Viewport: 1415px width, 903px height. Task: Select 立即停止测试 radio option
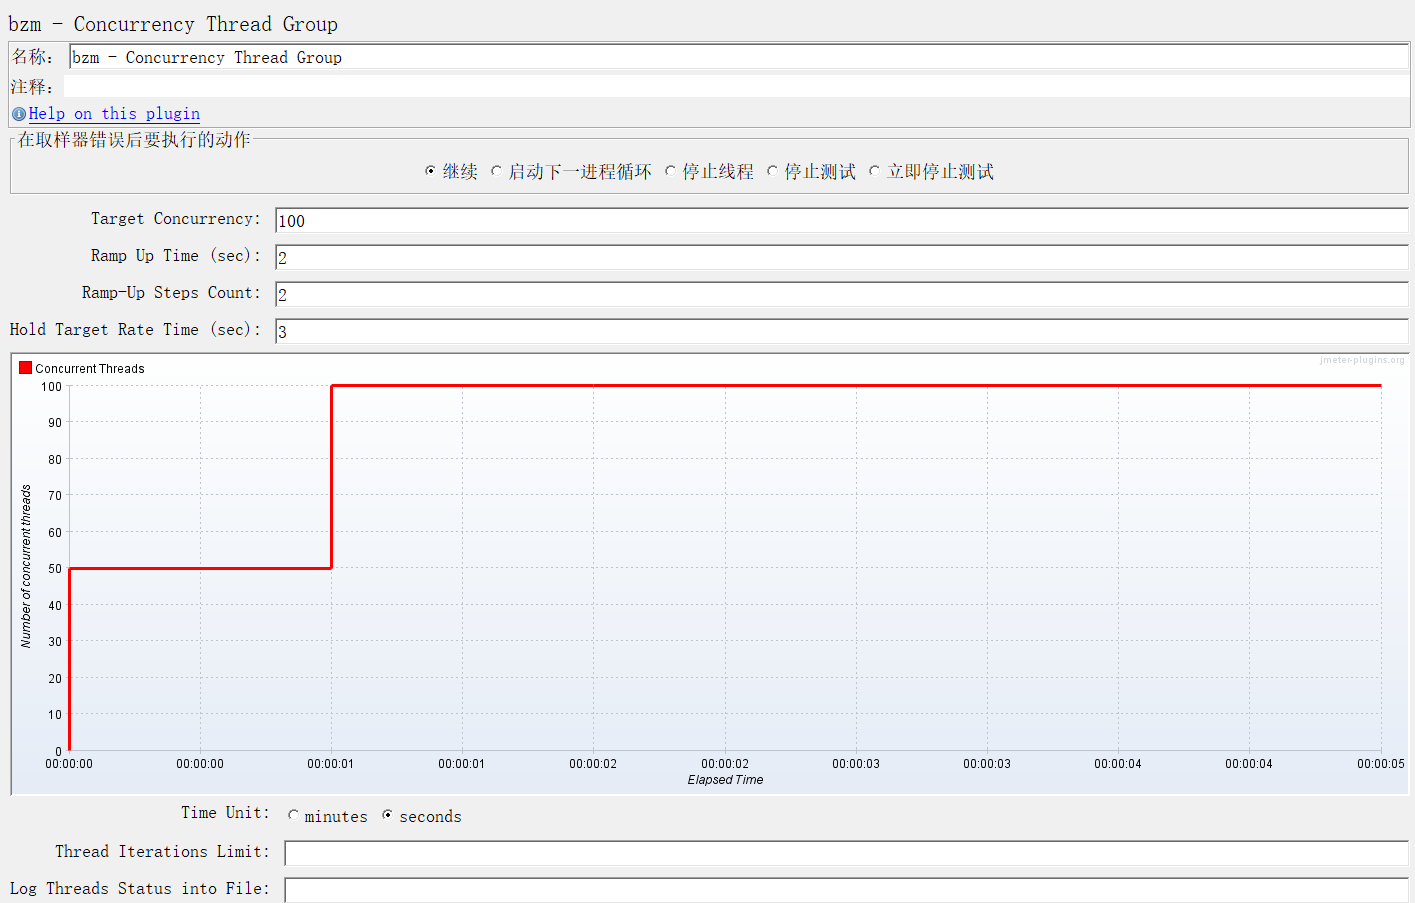pyautogui.click(x=874, y=171)
